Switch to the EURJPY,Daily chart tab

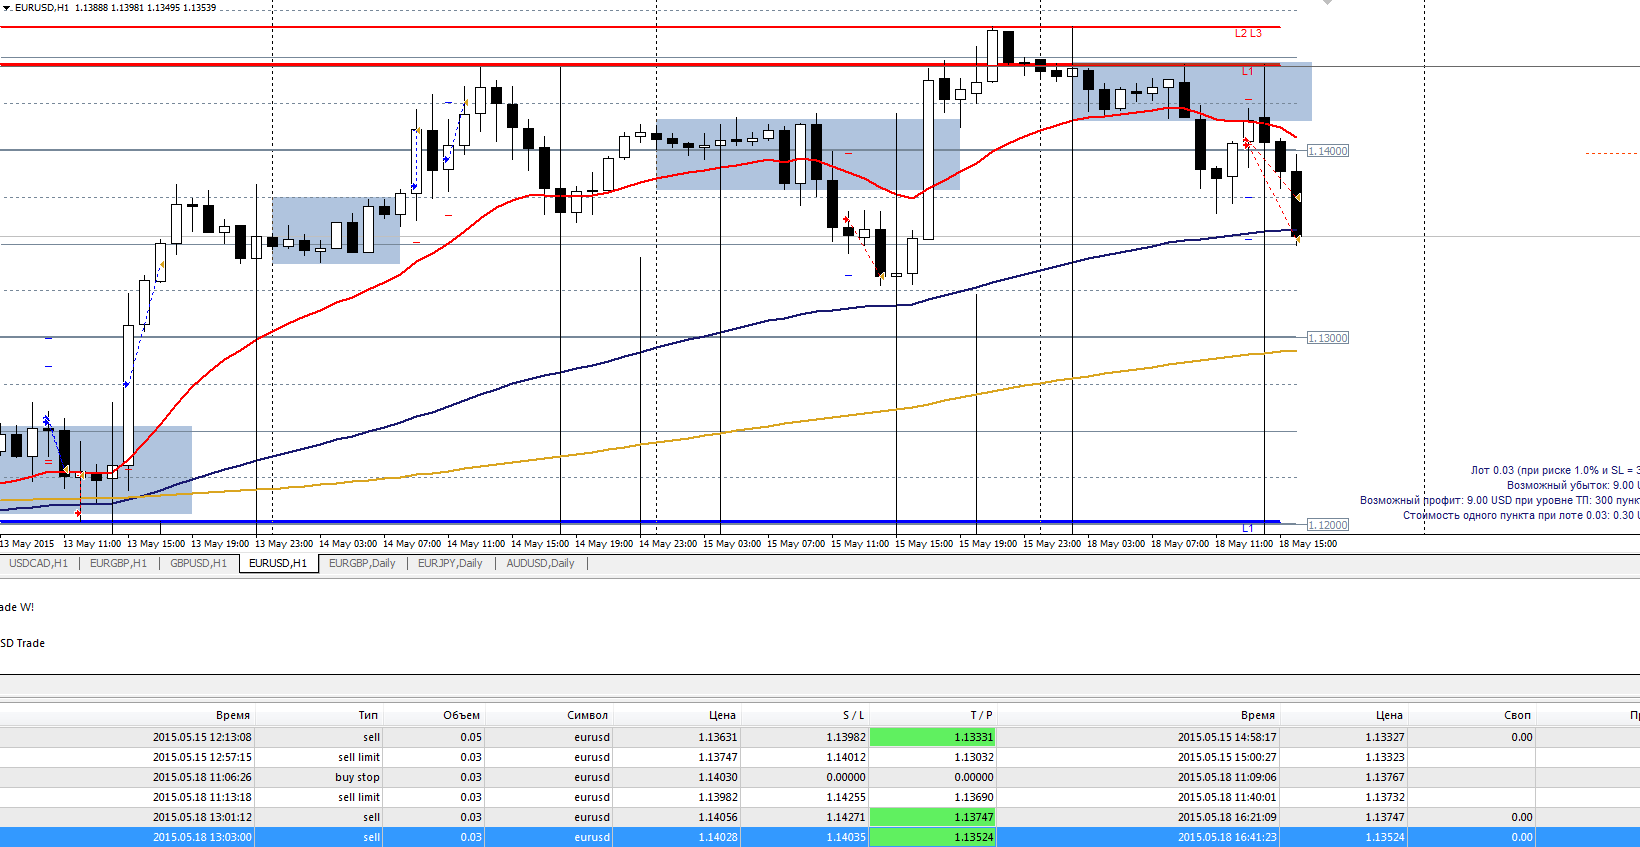tap(450, 563)
